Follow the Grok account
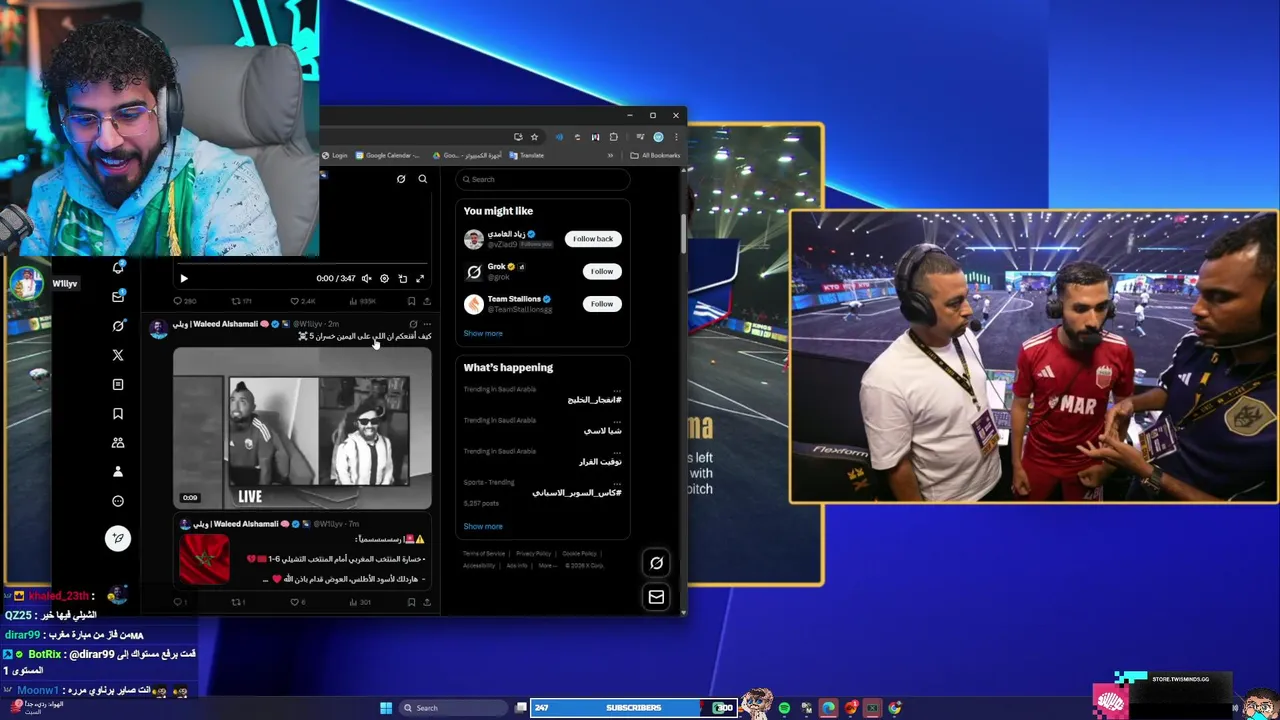 (601, 271)
